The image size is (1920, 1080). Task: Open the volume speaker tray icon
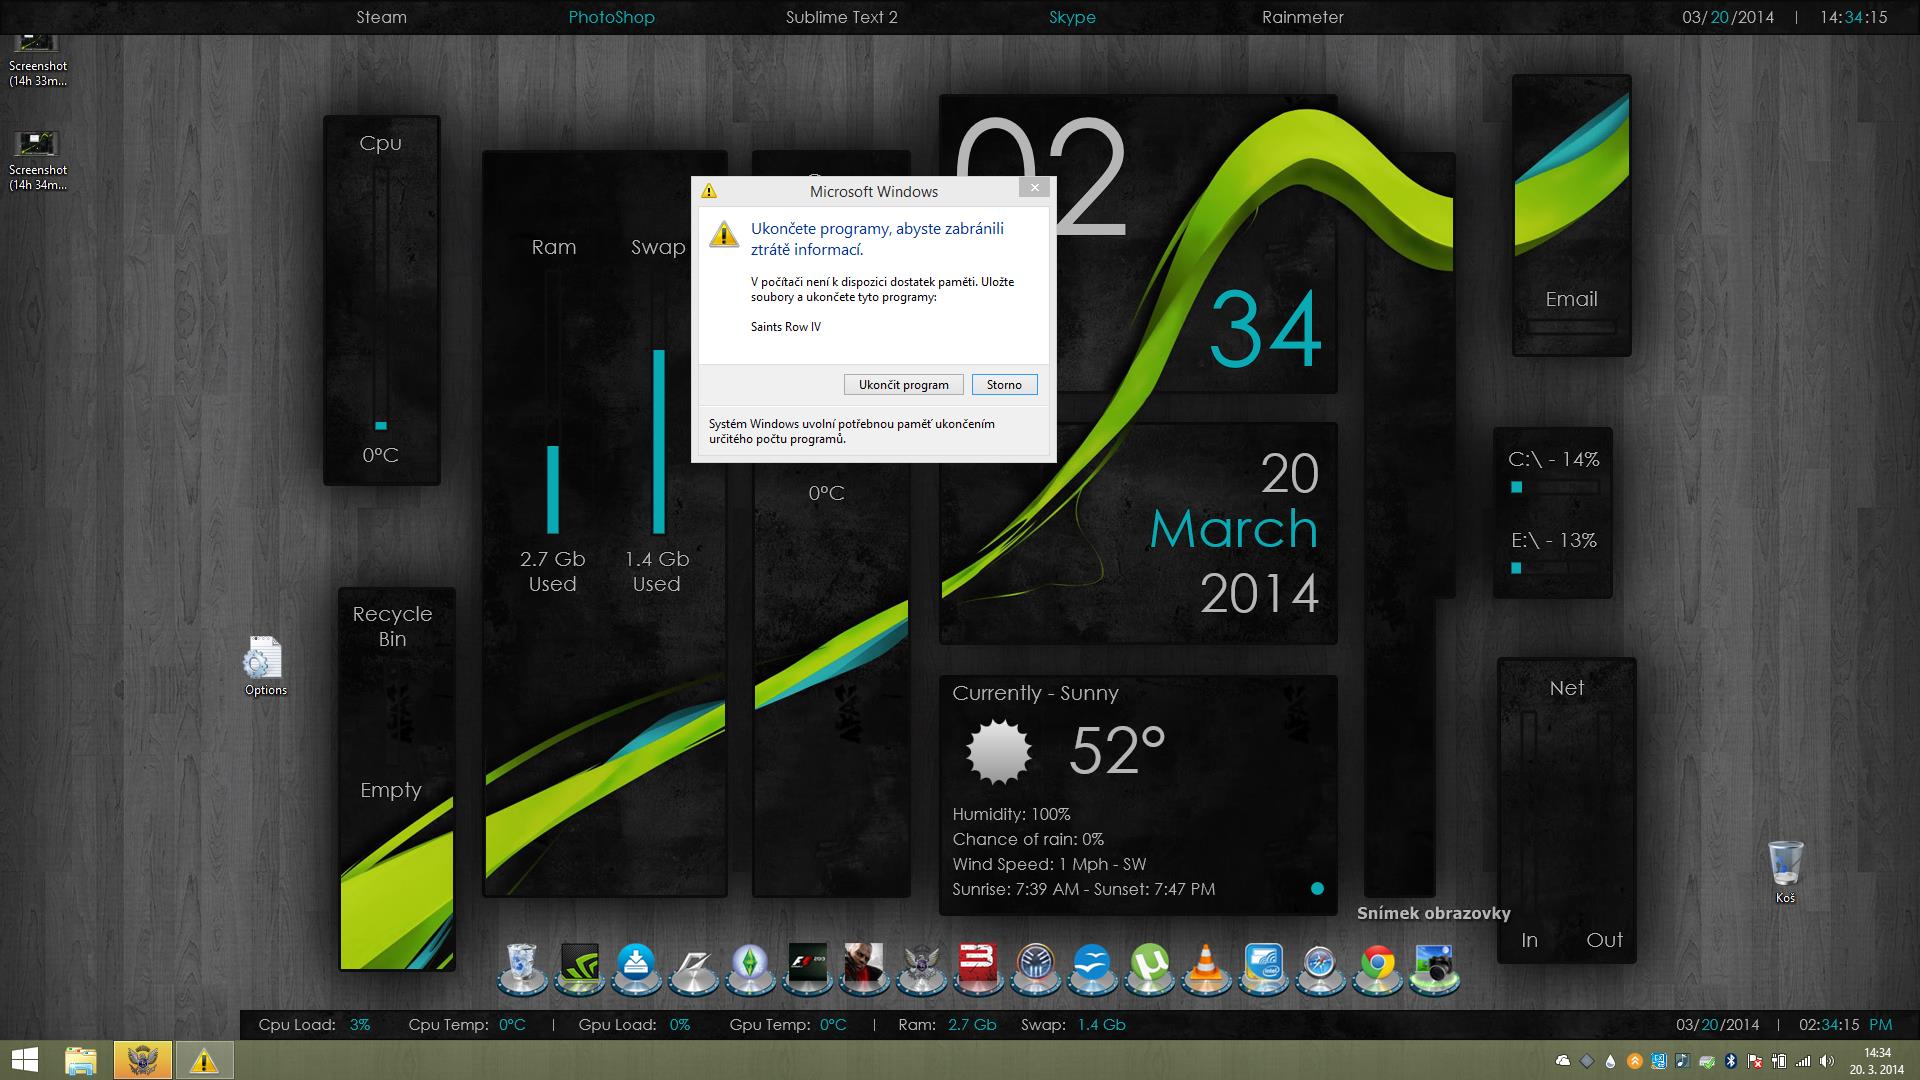[1827, 1061]
